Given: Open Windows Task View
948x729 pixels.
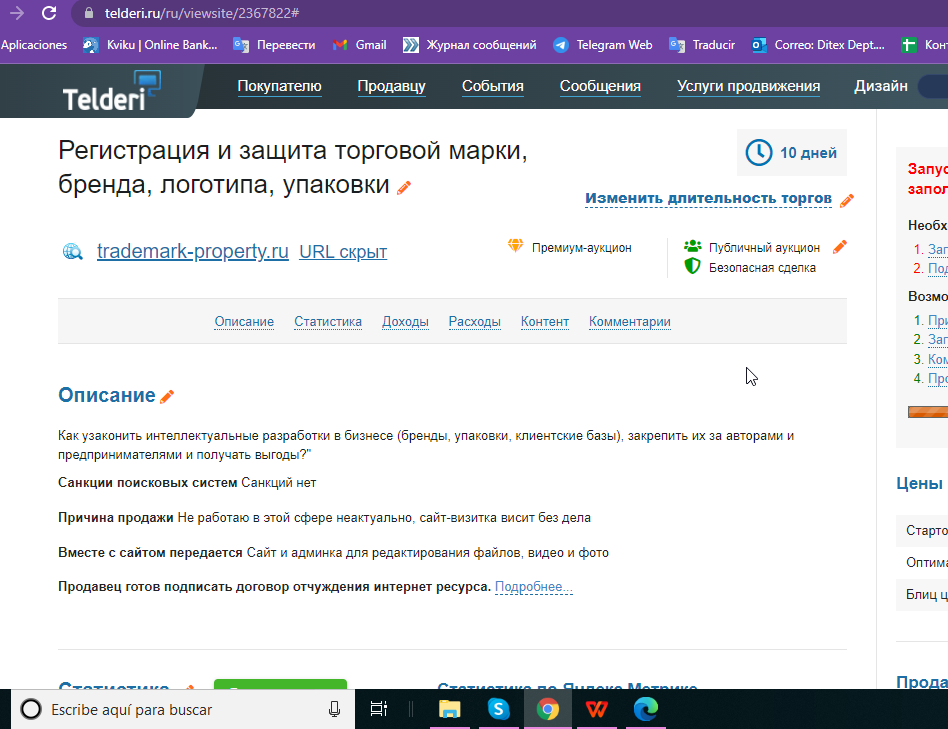Looking at the screenshot, I should 378,709.
